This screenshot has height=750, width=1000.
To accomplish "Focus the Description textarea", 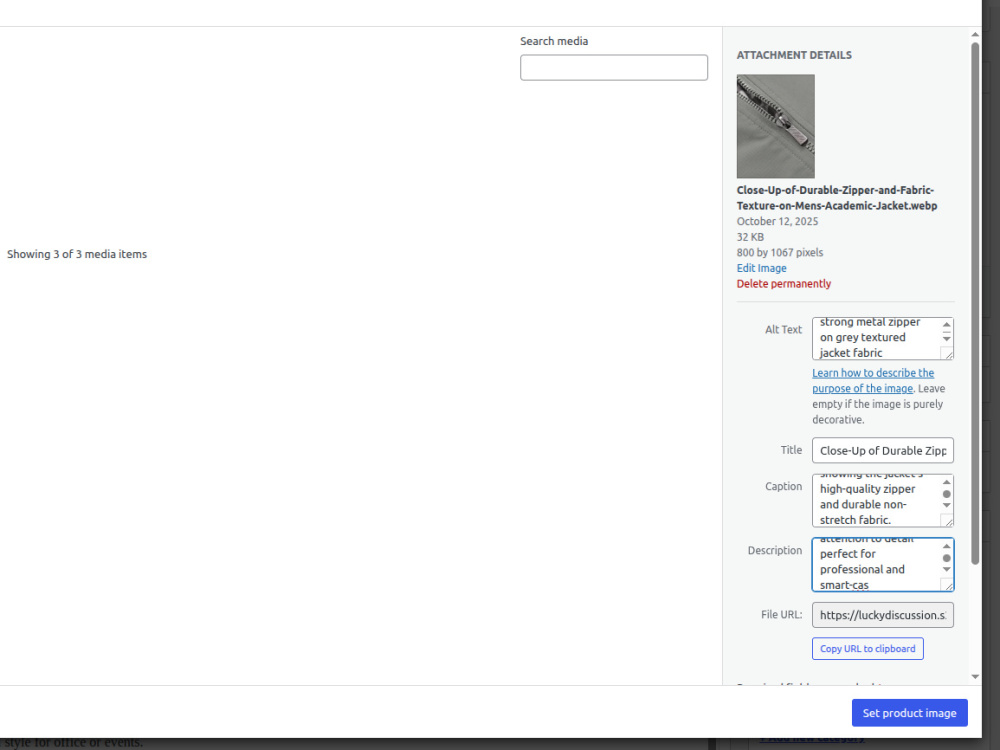I will [x=883, y=565].
